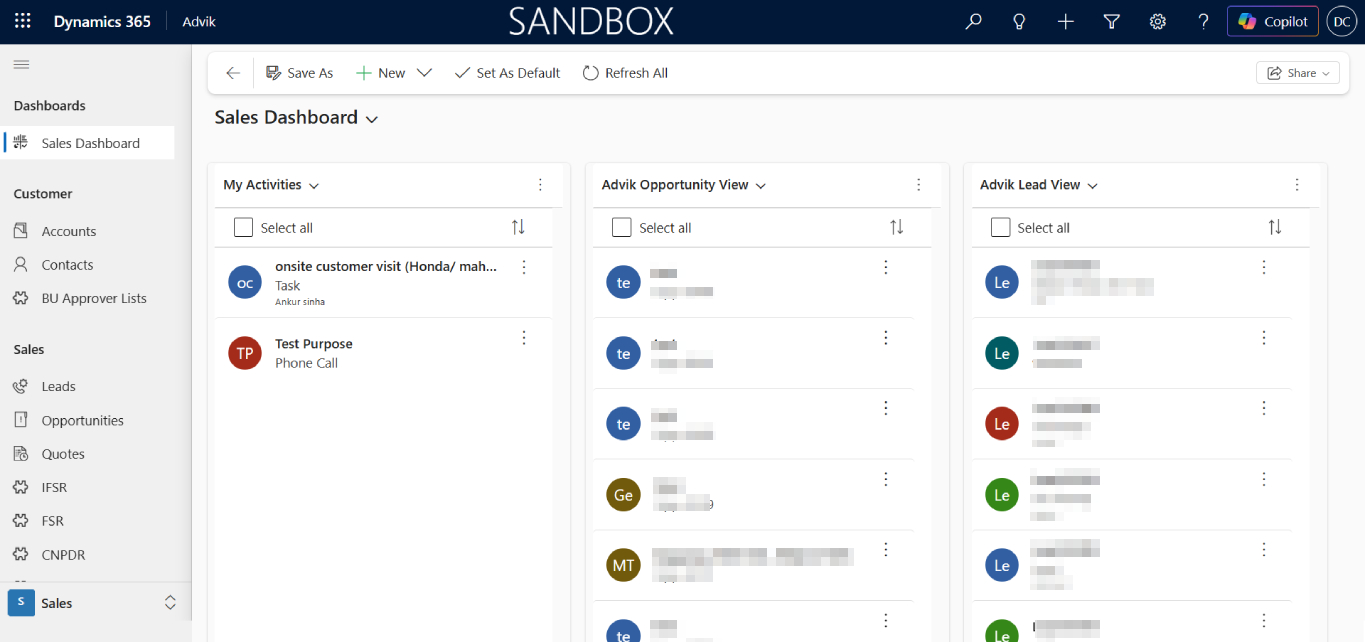
Task: Open the Share dropdown button
Action: pyautogui.click(x=1298, y=73)
